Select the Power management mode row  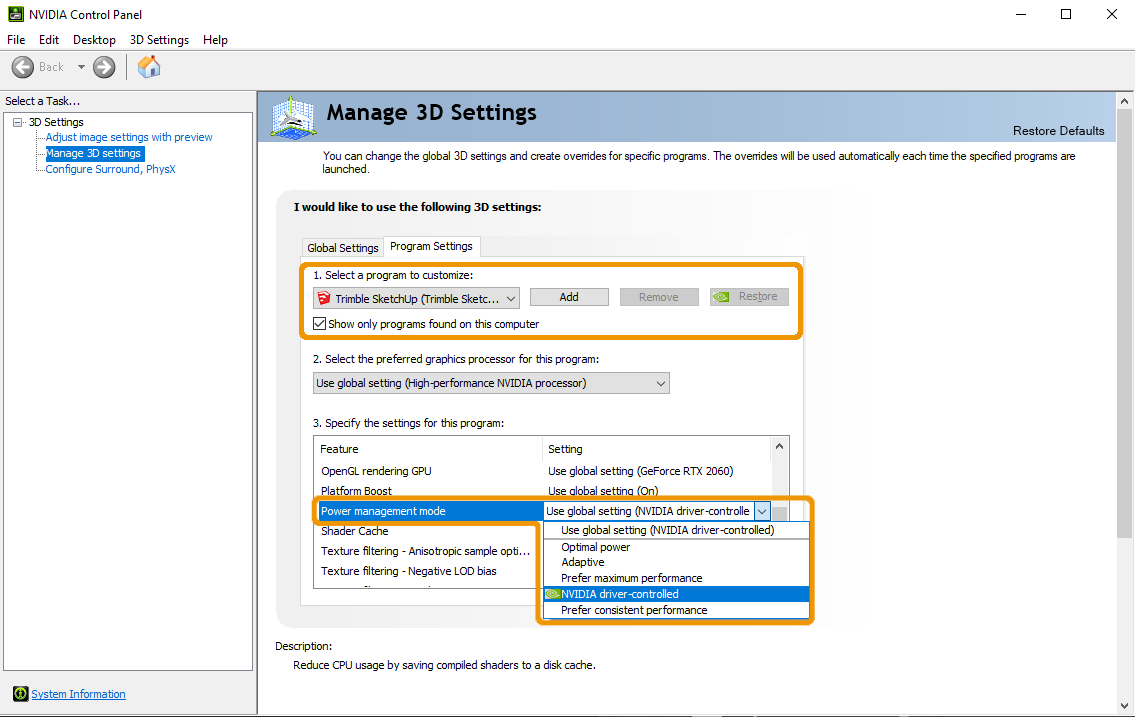[x=429, y=511]
